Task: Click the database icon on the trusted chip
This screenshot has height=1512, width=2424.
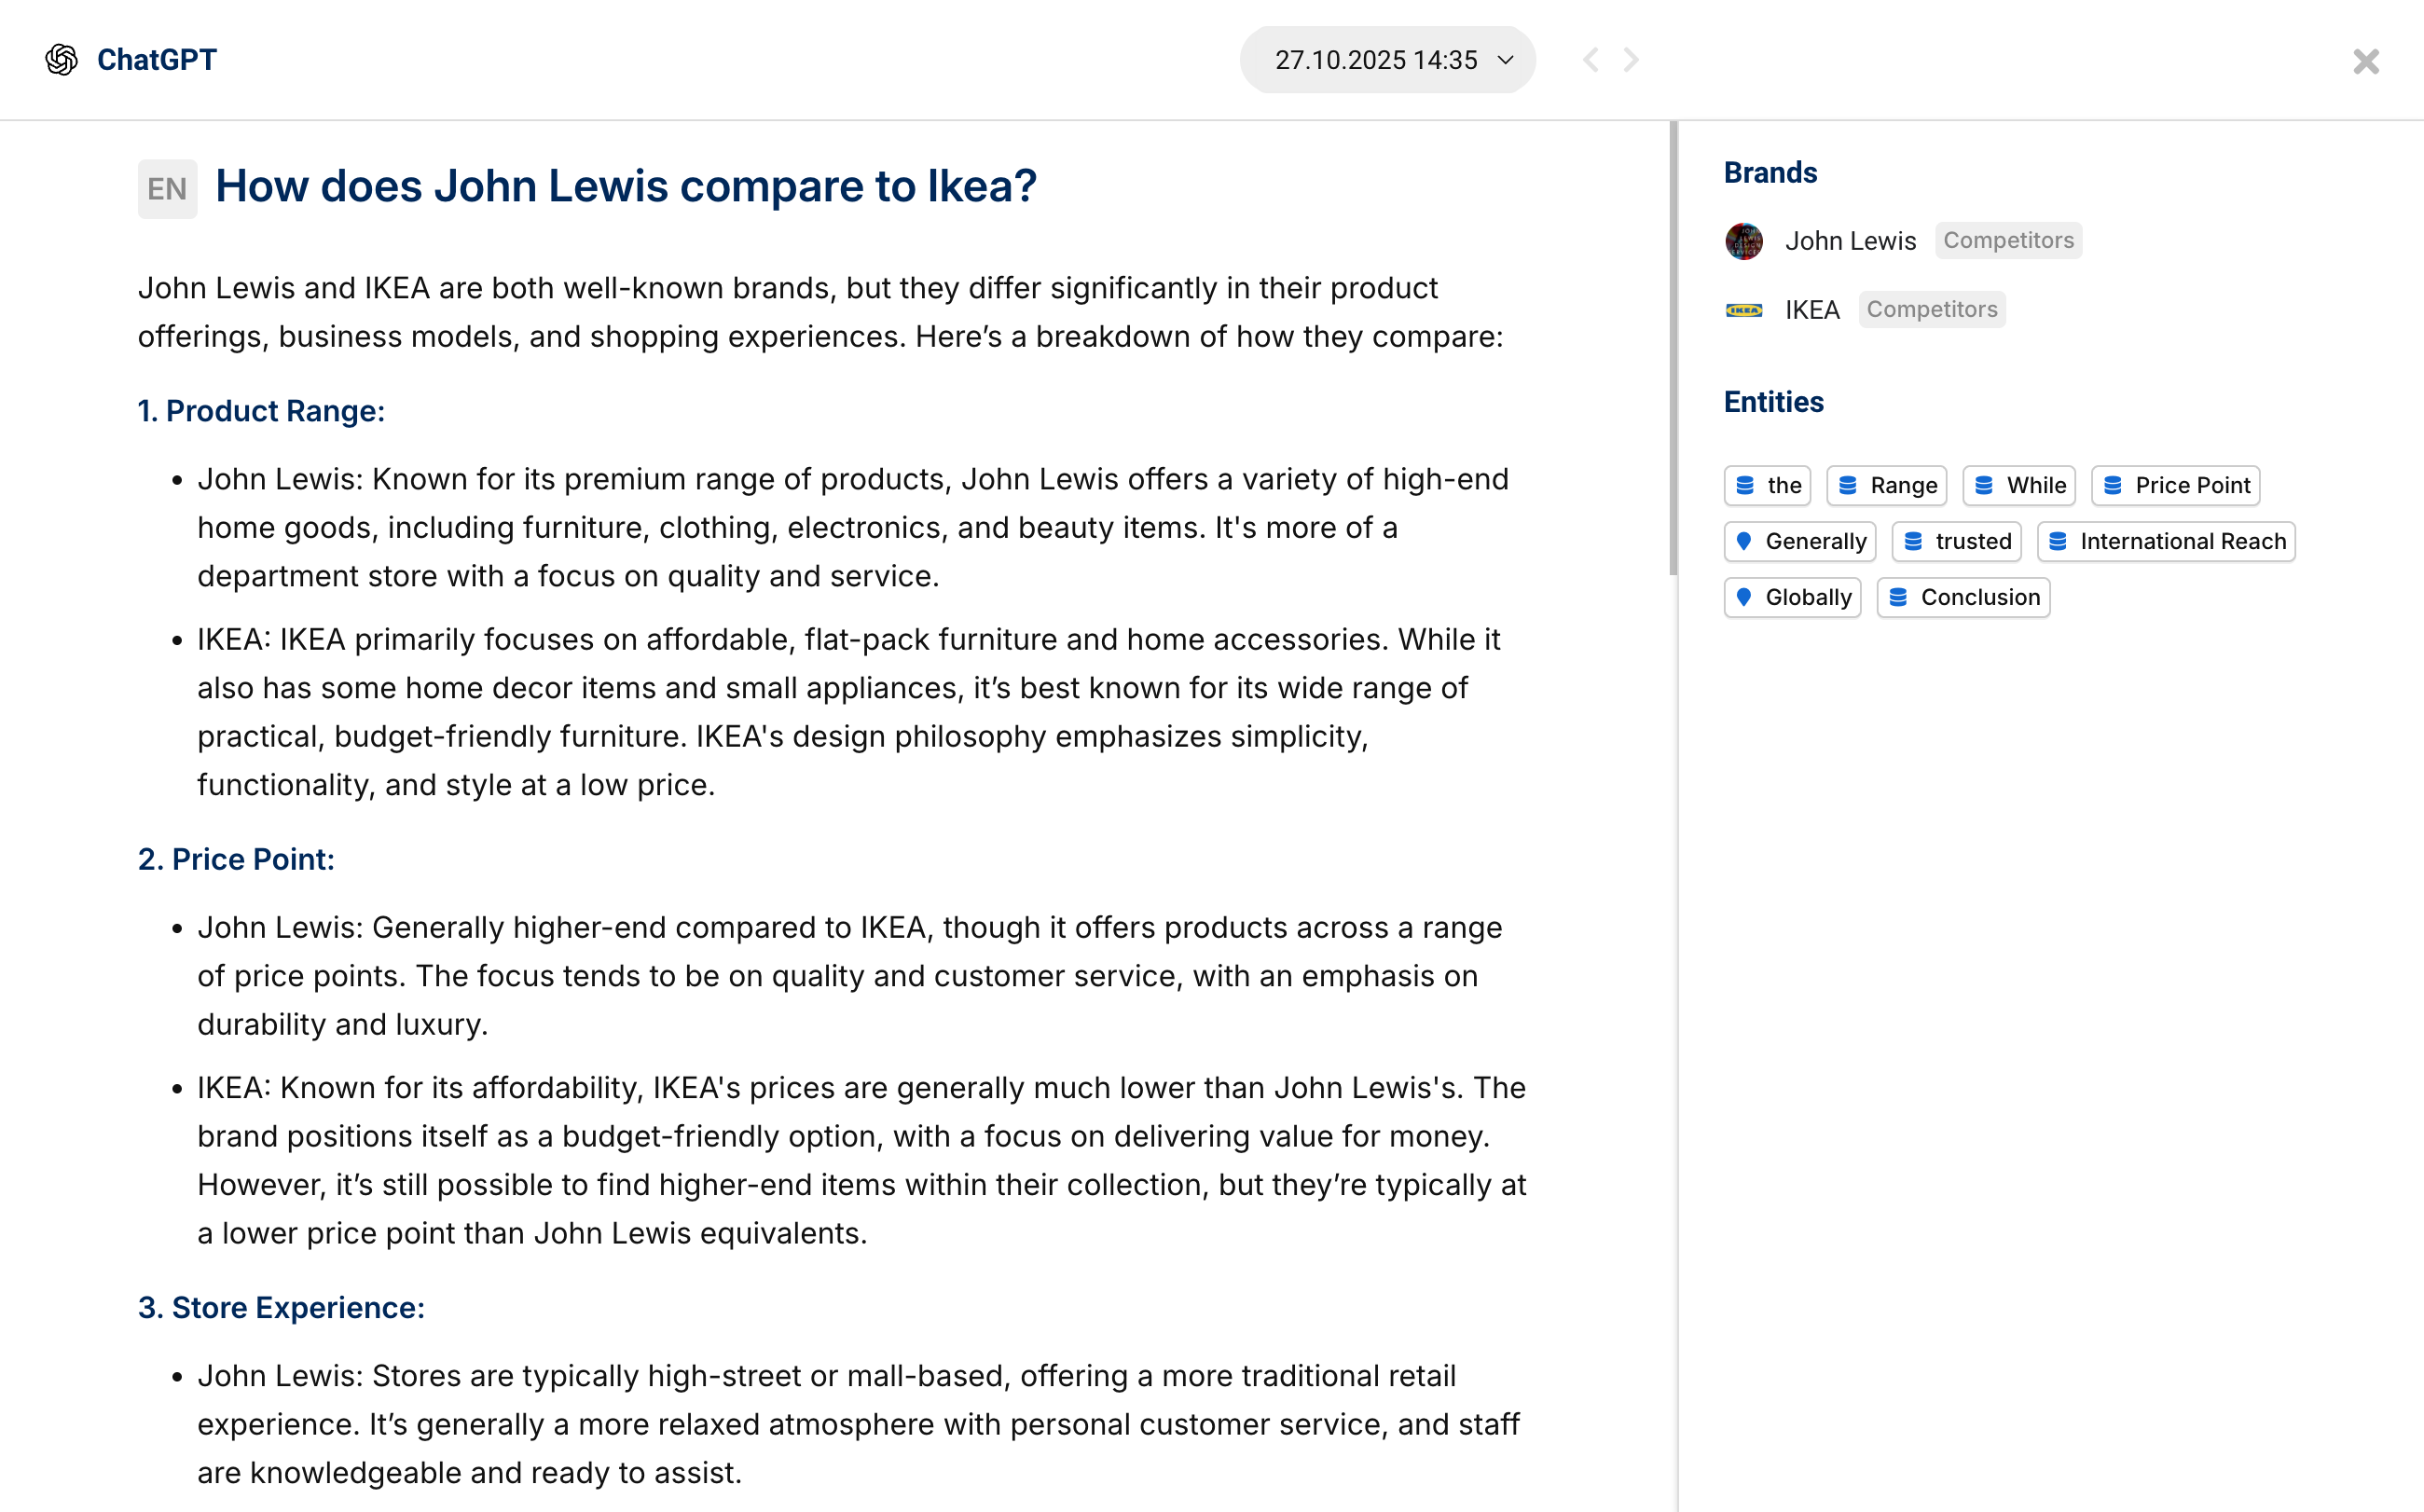Action: [x=1913, y=541]
